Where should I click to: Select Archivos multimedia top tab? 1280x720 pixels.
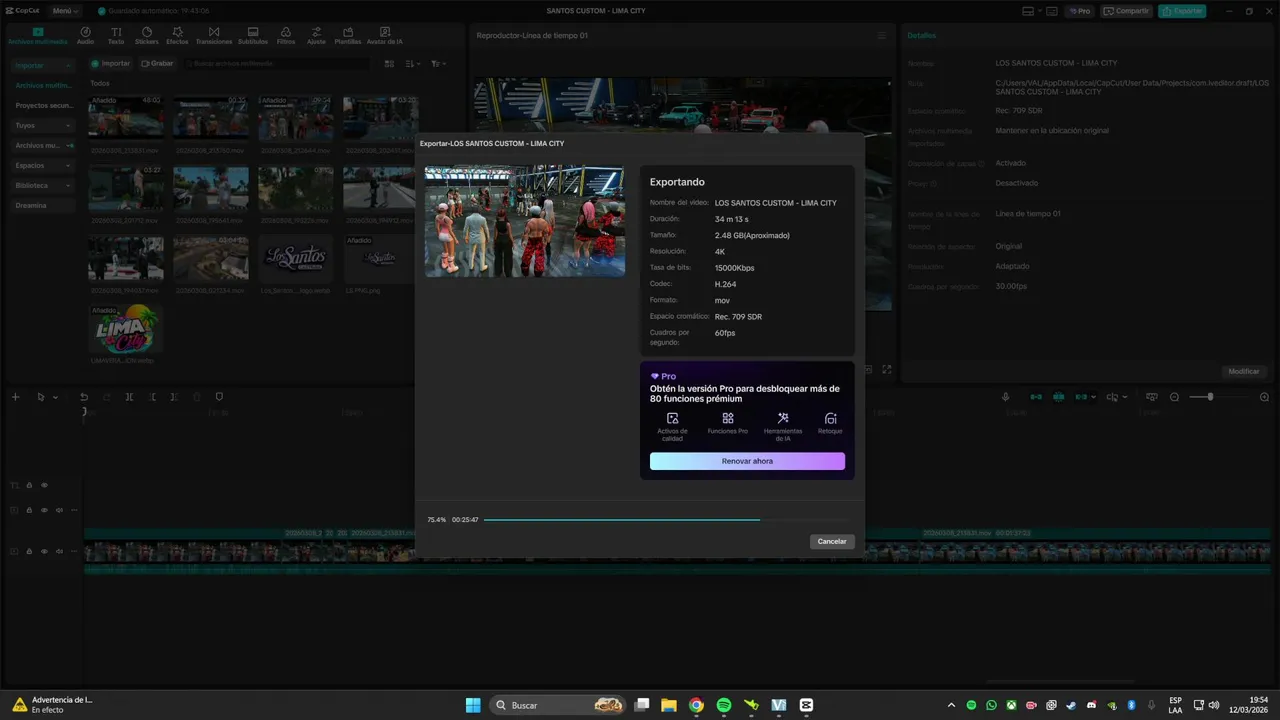coord(38,36)
